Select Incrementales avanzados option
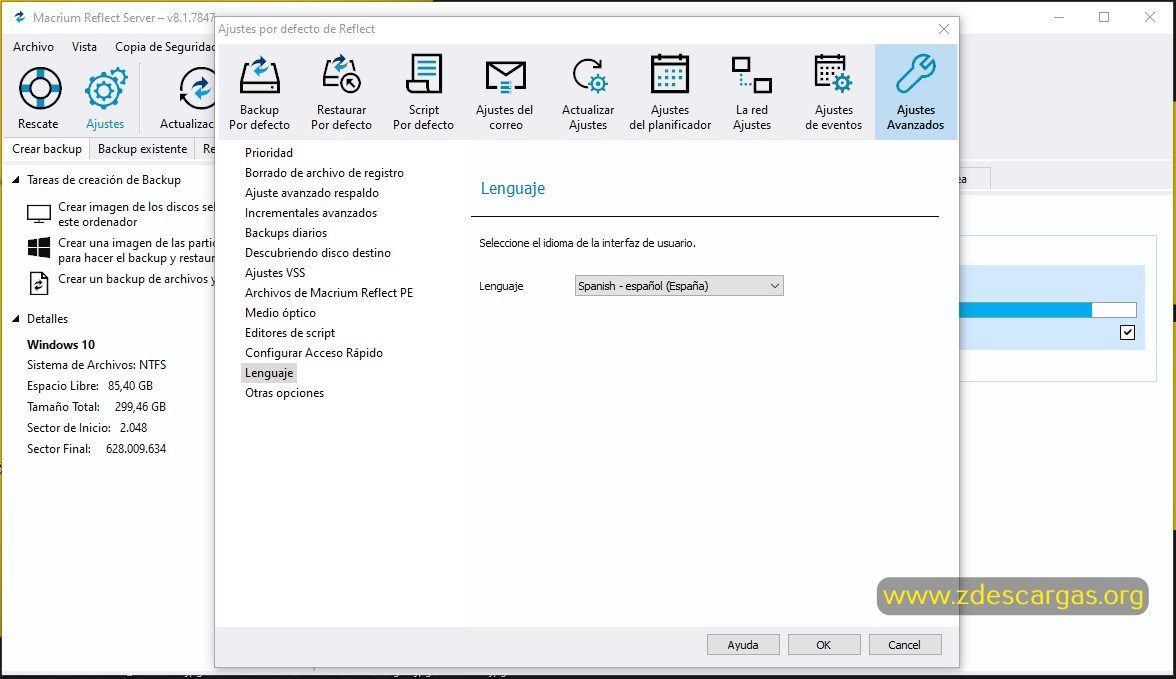The height and width of the screenshot is (679, 1176). click(310, 213)
